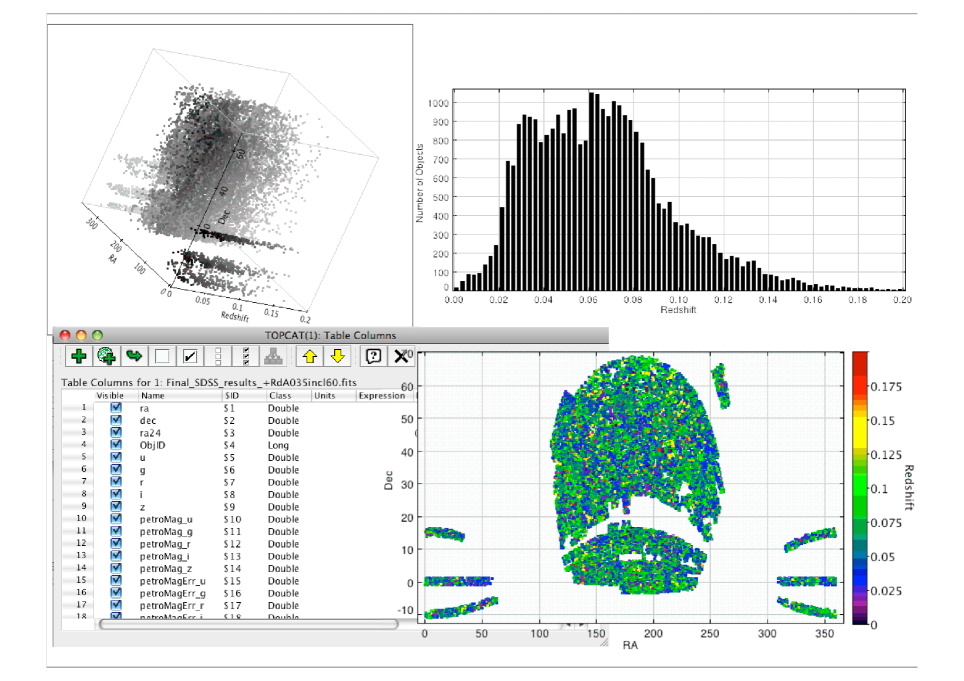The image size is (964, 681).
Task: Click the add sky coordinates globe icon
Action: click(x=107, y=357)
